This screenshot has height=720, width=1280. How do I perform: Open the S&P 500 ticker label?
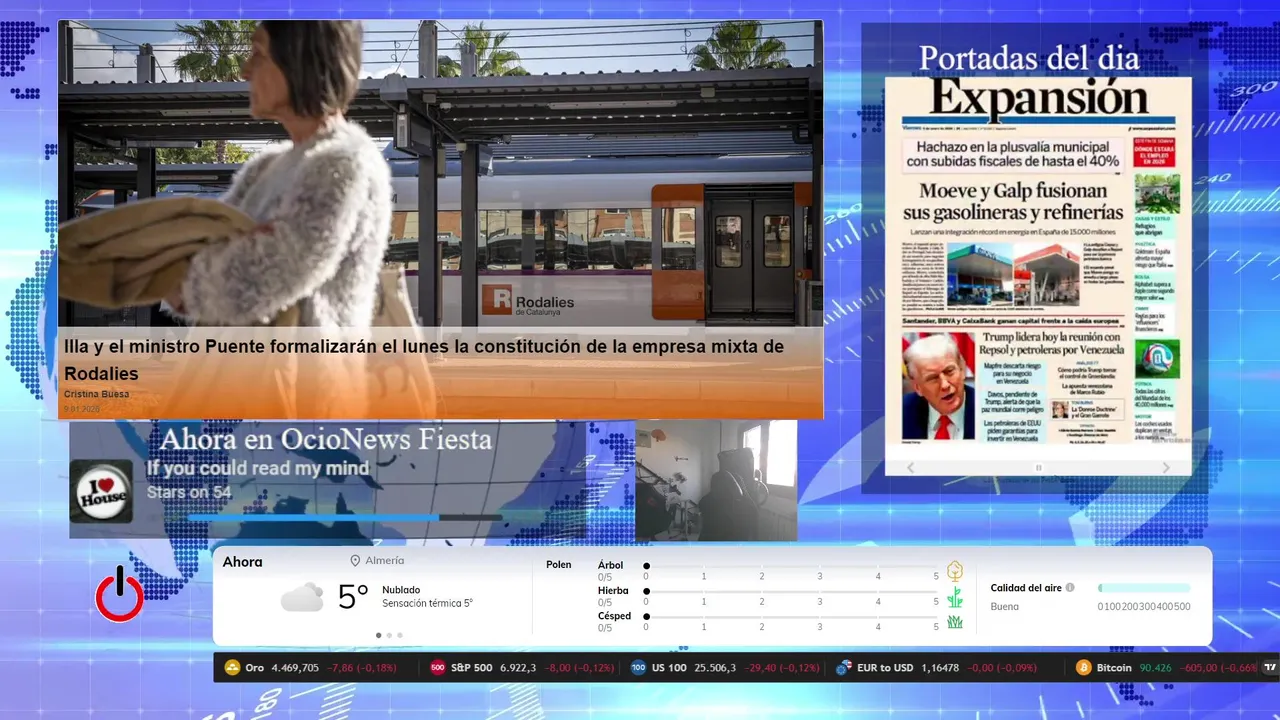click(x=471, y=667)
